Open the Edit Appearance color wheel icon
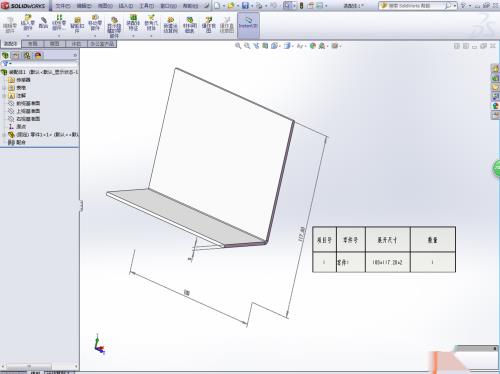500x374 pixels. pos(313,46)
